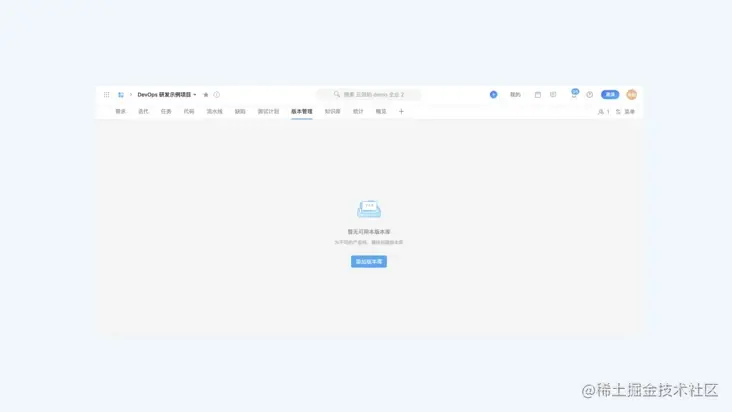Switch to the 缺陷 tab
Screen dimensions: 732x412
coord(240,112)
